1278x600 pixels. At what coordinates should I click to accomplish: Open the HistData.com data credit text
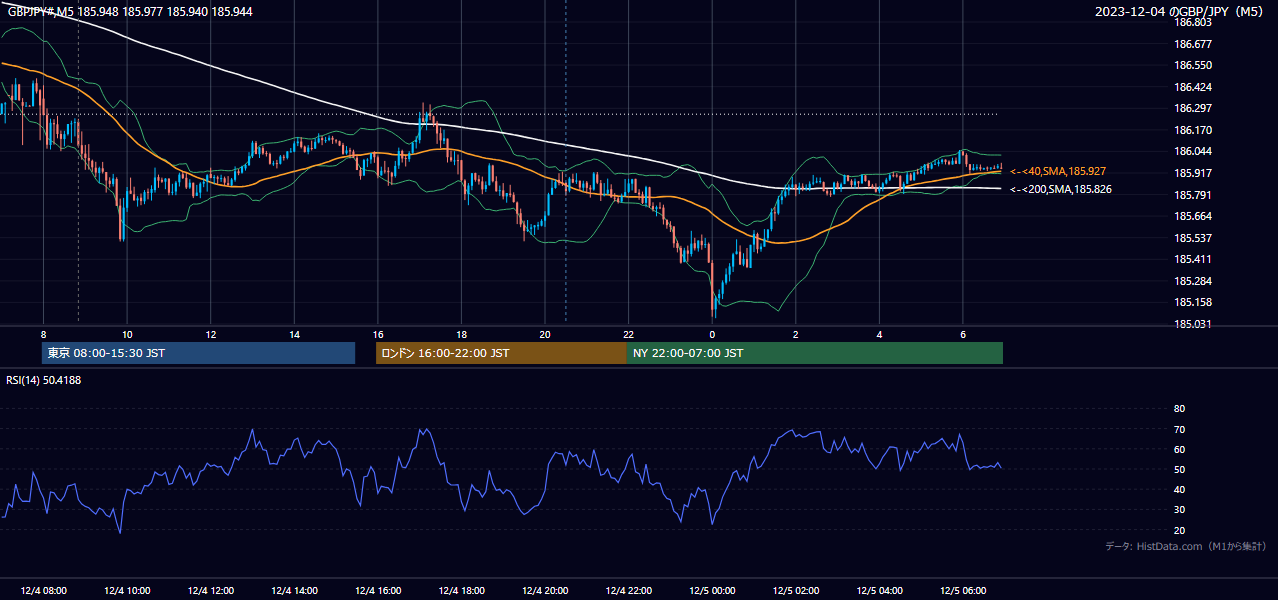click(1186, 546)
